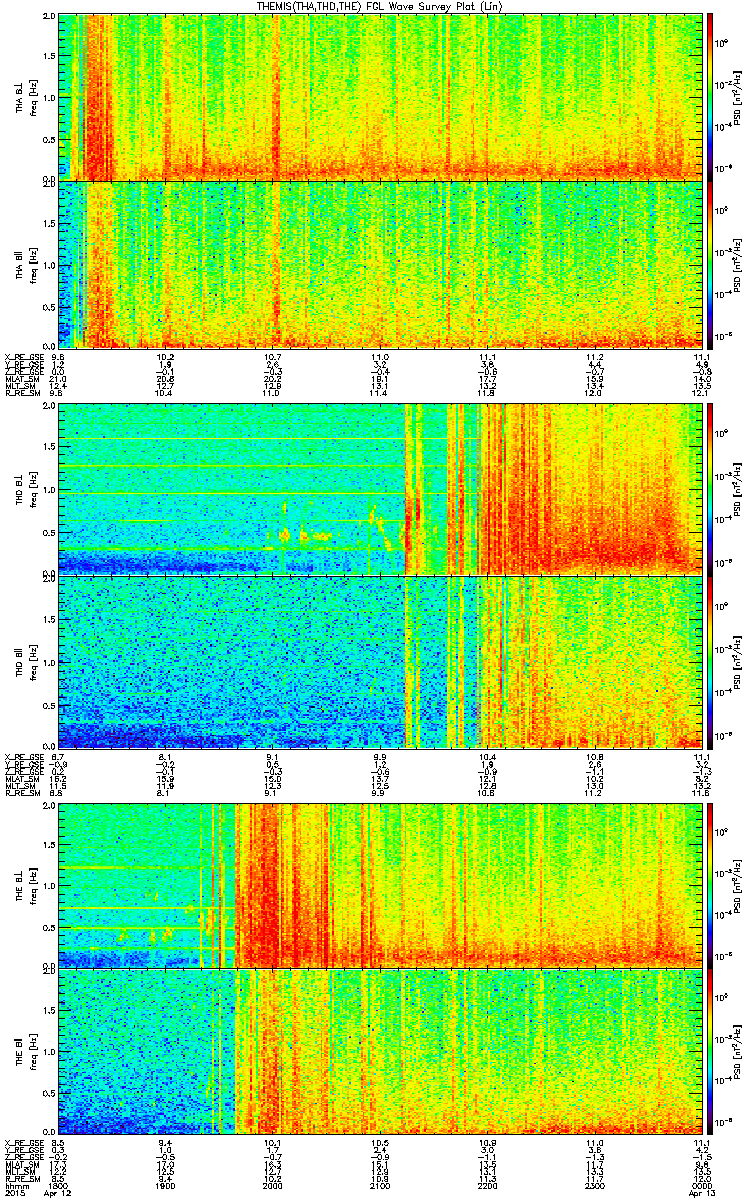Click the 'THA BL freq [Hz]' axis label
The width and height of the screenshot is (750, 1200).
pos(26,97)
